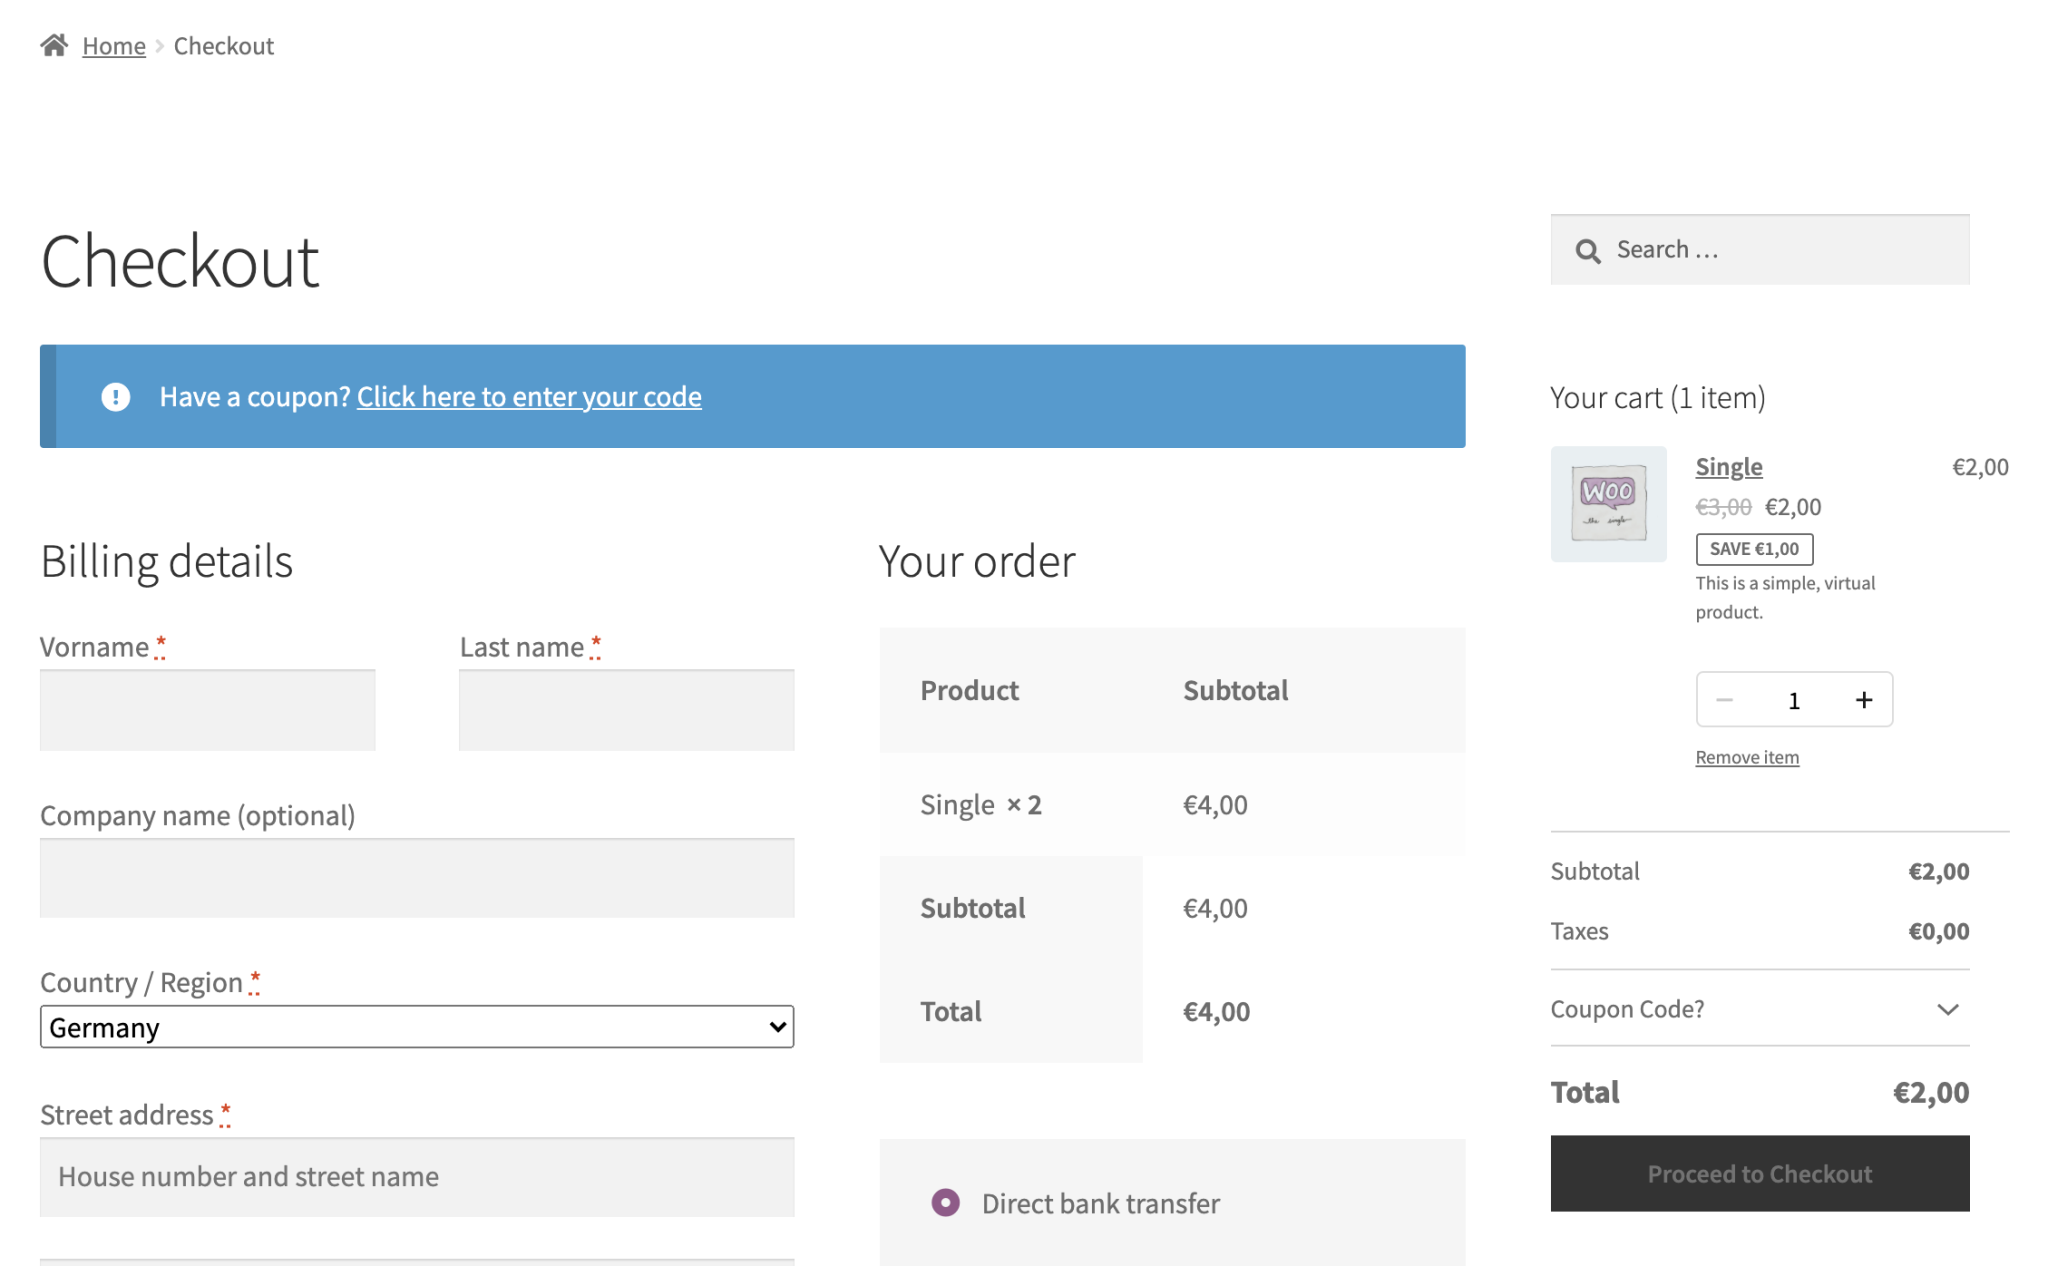
Task: Increase item quantity with the plus button
Action: click(1864, 699)
